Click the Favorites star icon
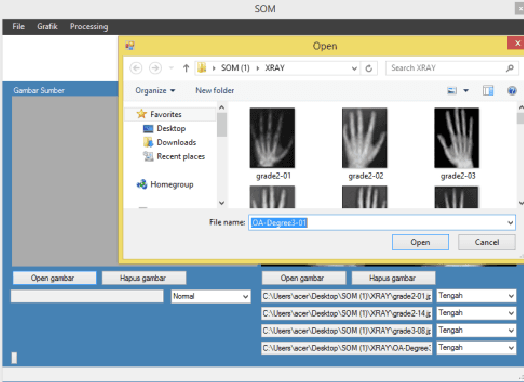The image size is (524, 382). [x=142, y=114]
